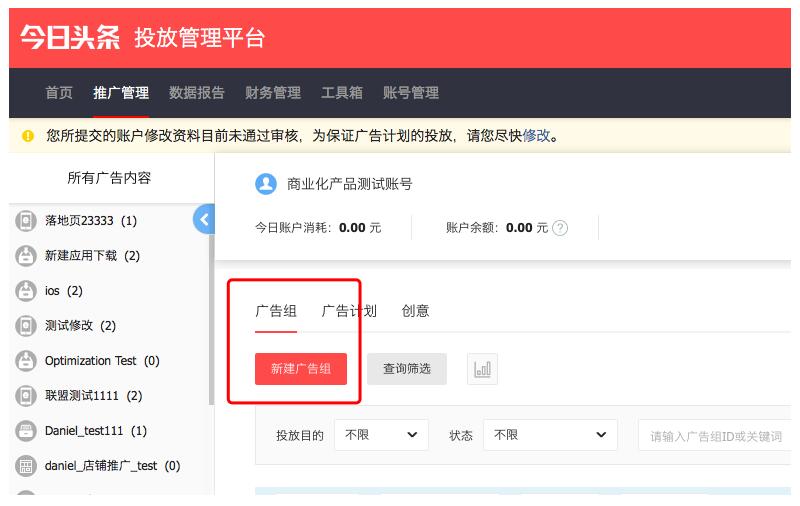Select 落地页23333 (1) in sidebar
Screen dimensions: 800x506
pos(91,221)
